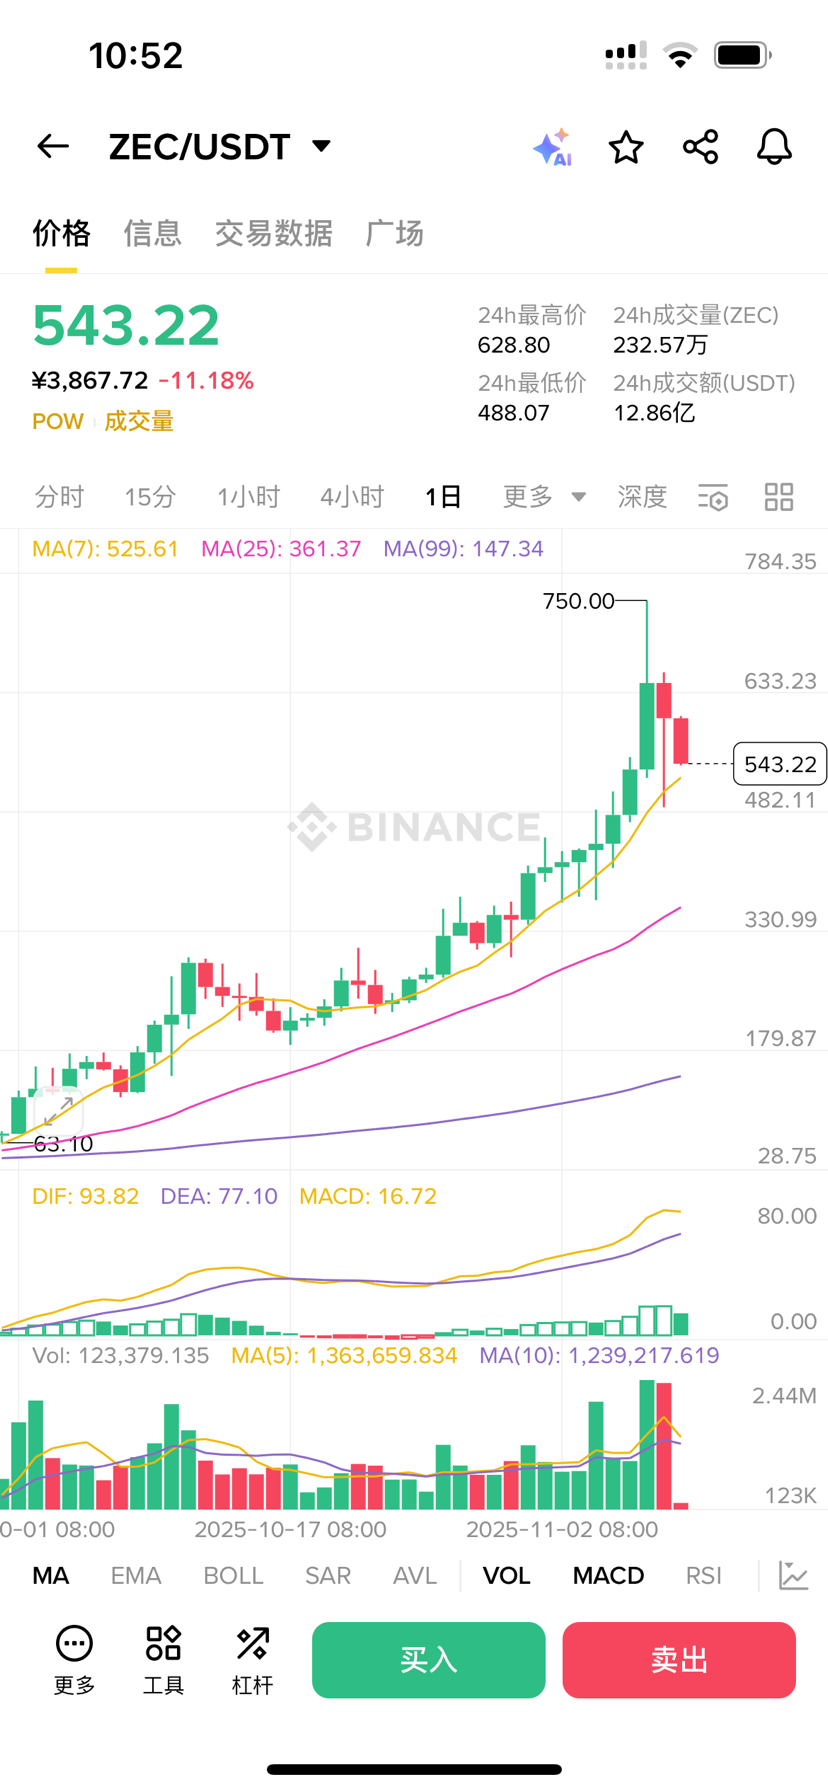Expand chart to fullscreen arrows icon
This screenshot has width=828, height=1792.
point(58,1109)
